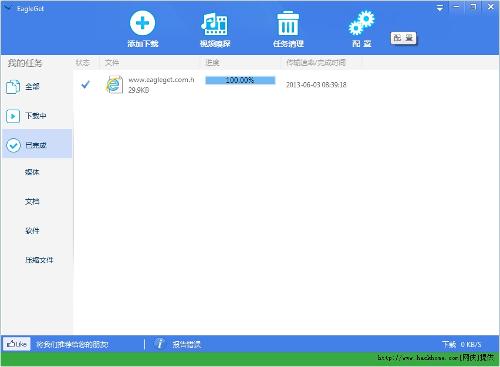Image resolution: width=500 pixels, height=367 pixels.
Task: Click the My Tasks (我的任务) sidebar header
Action: coord(25,63)
